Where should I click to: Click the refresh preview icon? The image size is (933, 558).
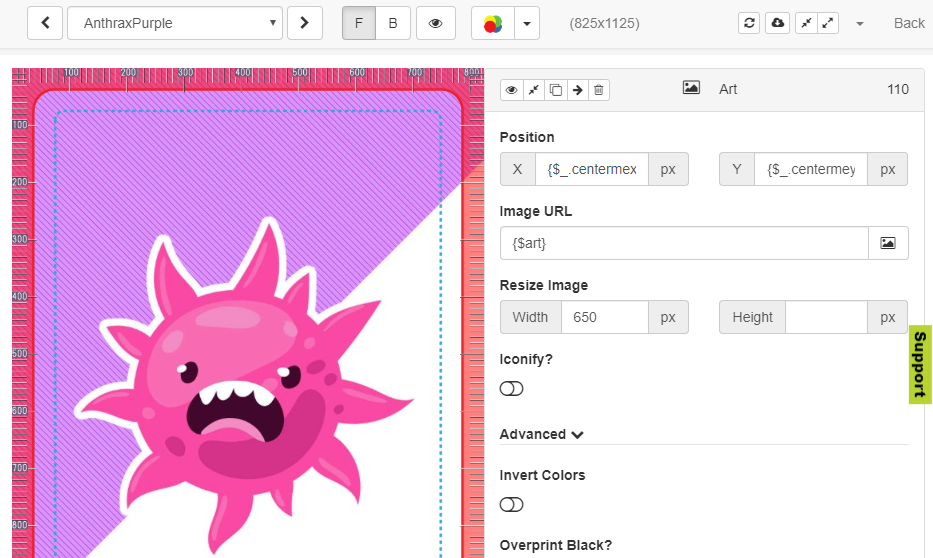[749, 23]
